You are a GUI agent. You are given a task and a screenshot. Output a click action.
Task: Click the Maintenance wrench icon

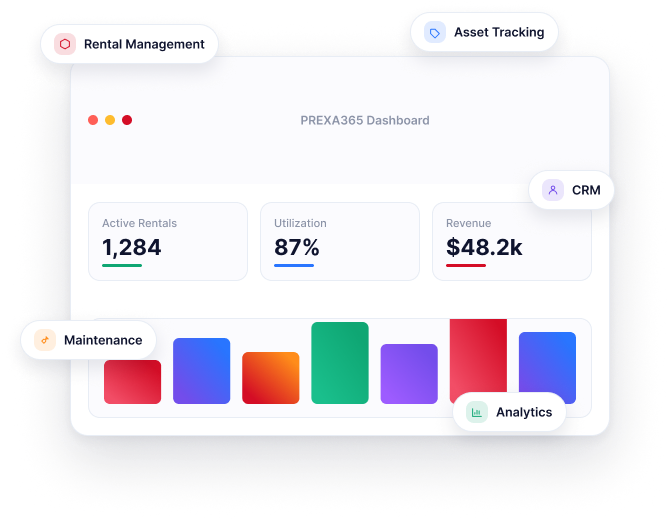tap(45, 340)
